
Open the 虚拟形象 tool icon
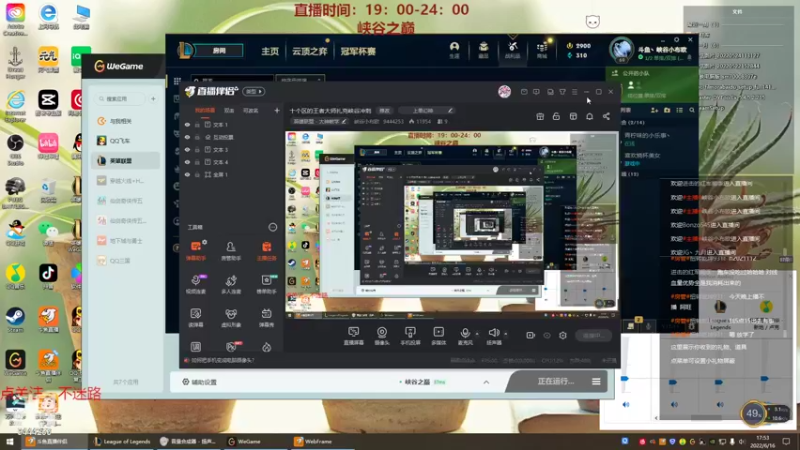point(231,317)
